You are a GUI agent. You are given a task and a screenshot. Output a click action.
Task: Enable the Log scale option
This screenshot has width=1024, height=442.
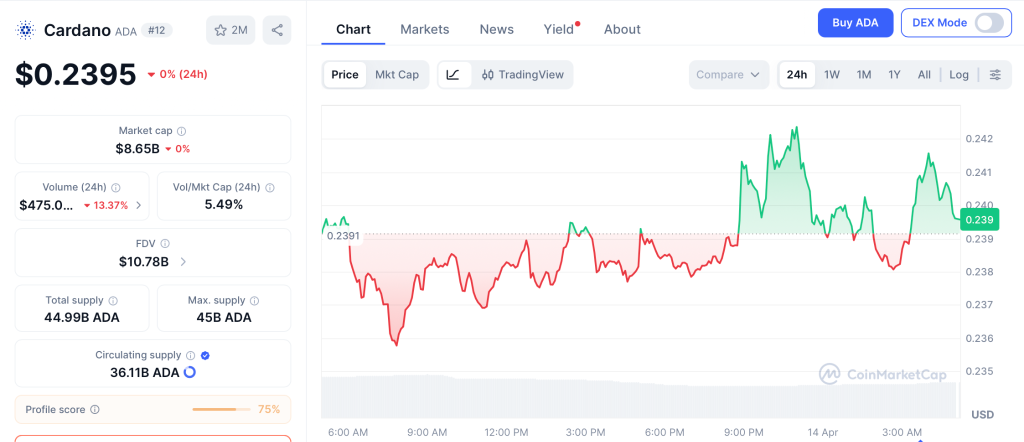point(959,75)
